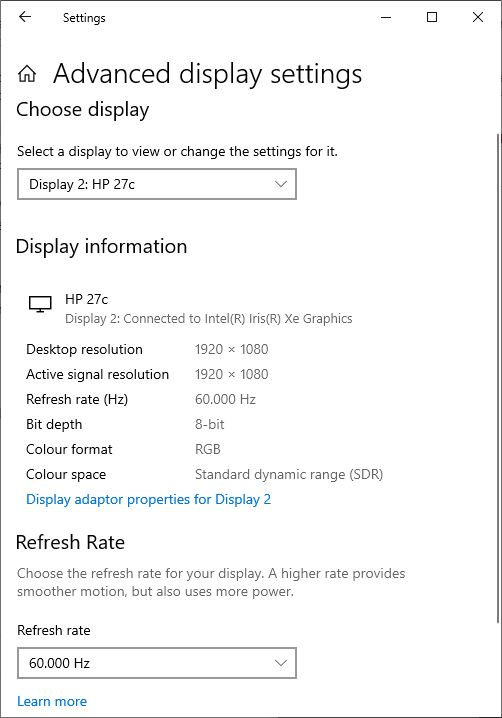Click the Standard dynamic range (SDR) value
The height and width of the screenshot is (718, 502).
[289, 474]
